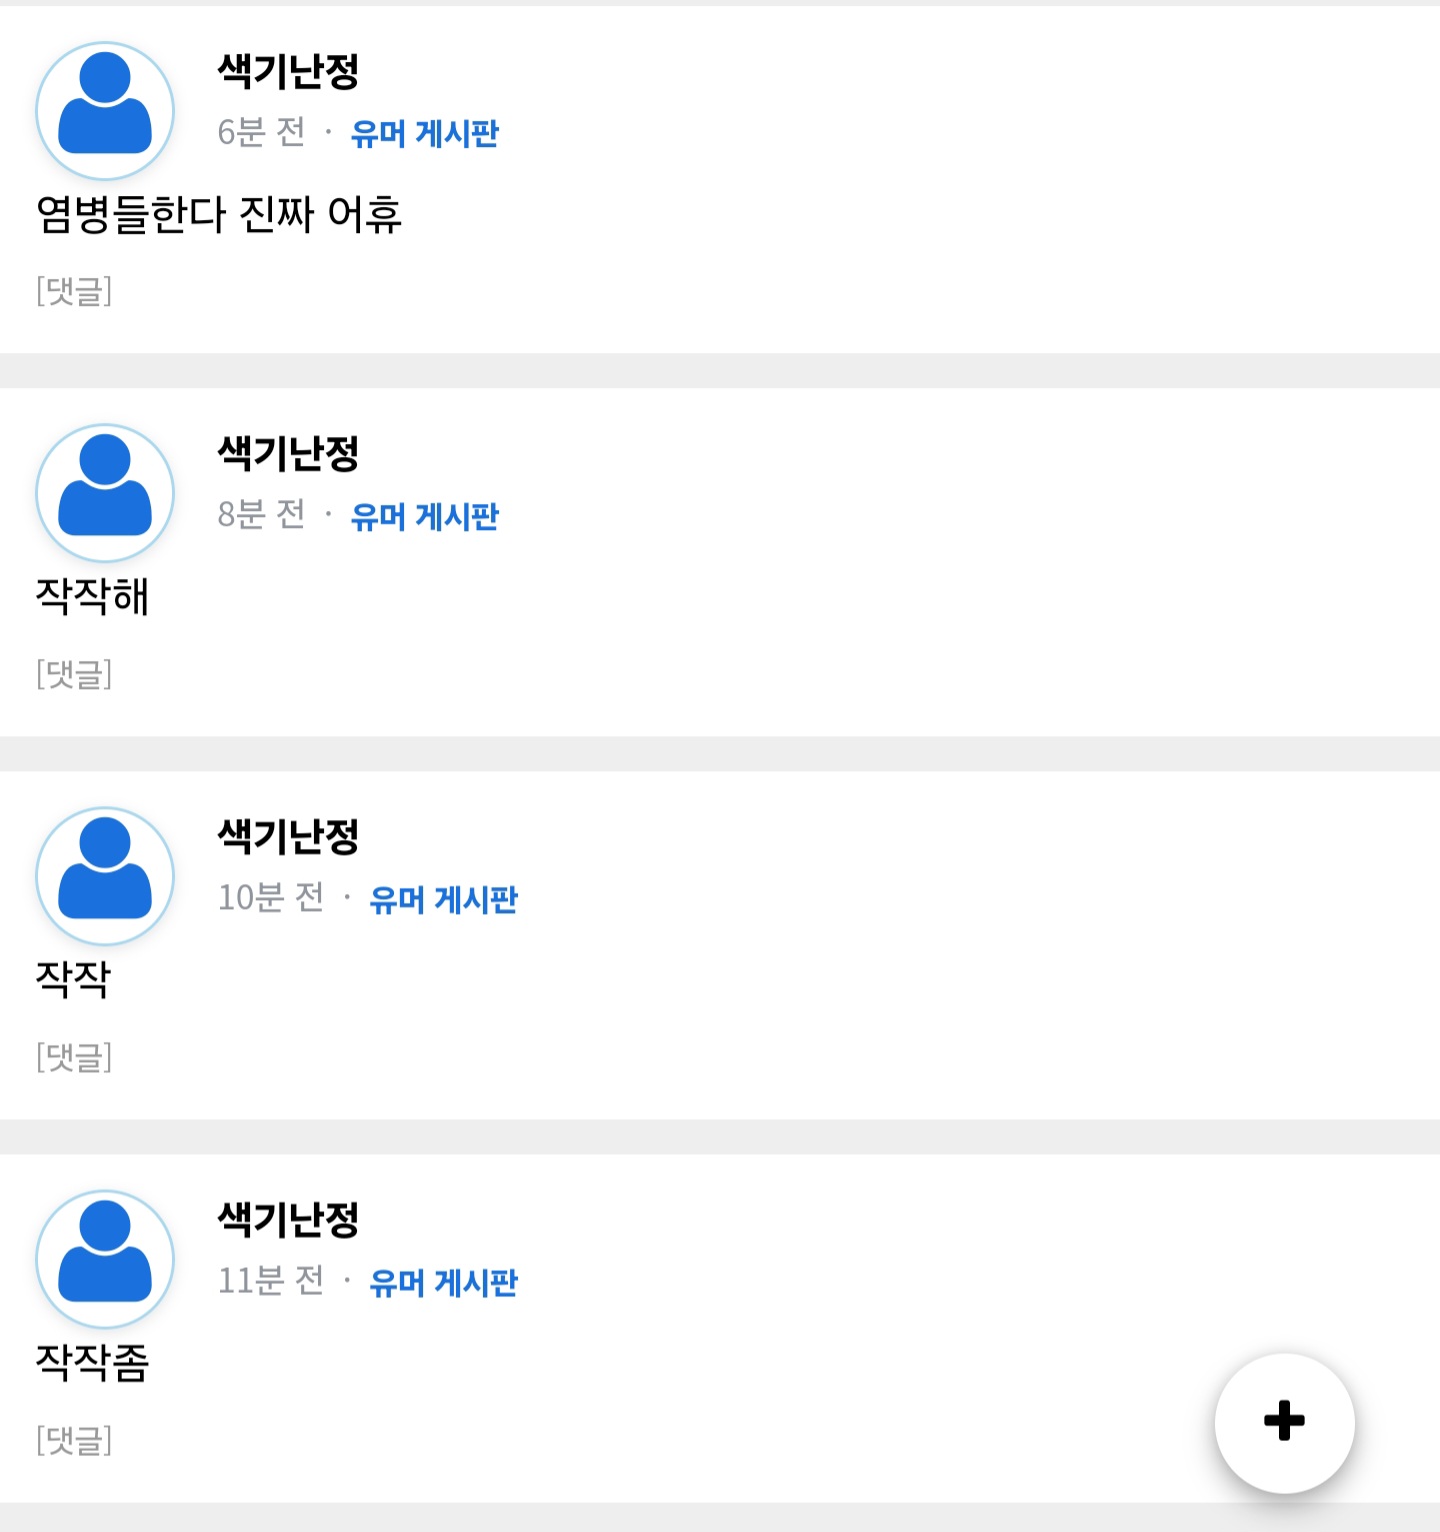This screenshot has height=1532, width=1440.
Task: Open profile avatar on the 8분 전 post
Action: click(105, 493)
